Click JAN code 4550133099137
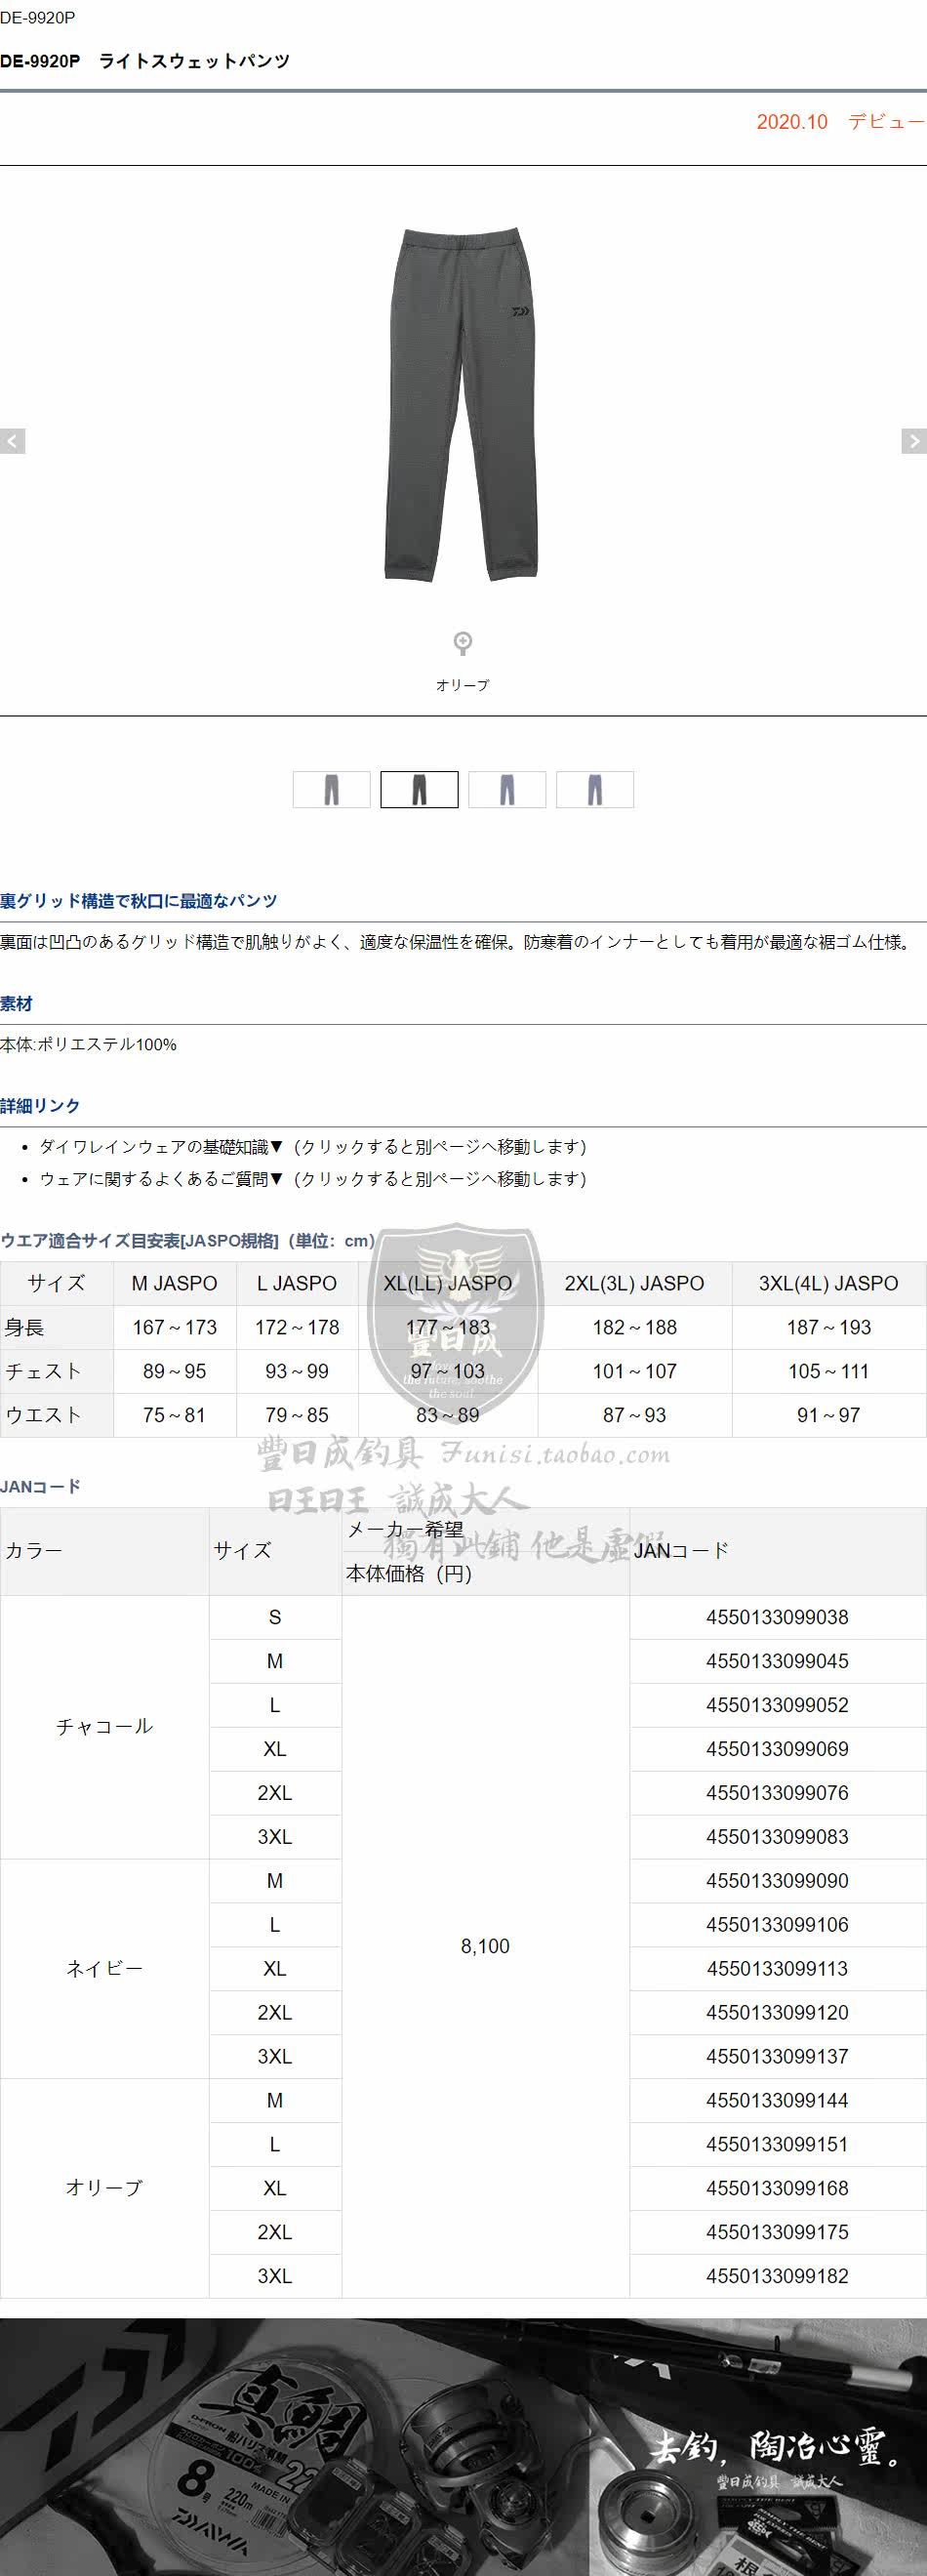Screen dimensions: 927x2576 click(x=778, y=2058)
